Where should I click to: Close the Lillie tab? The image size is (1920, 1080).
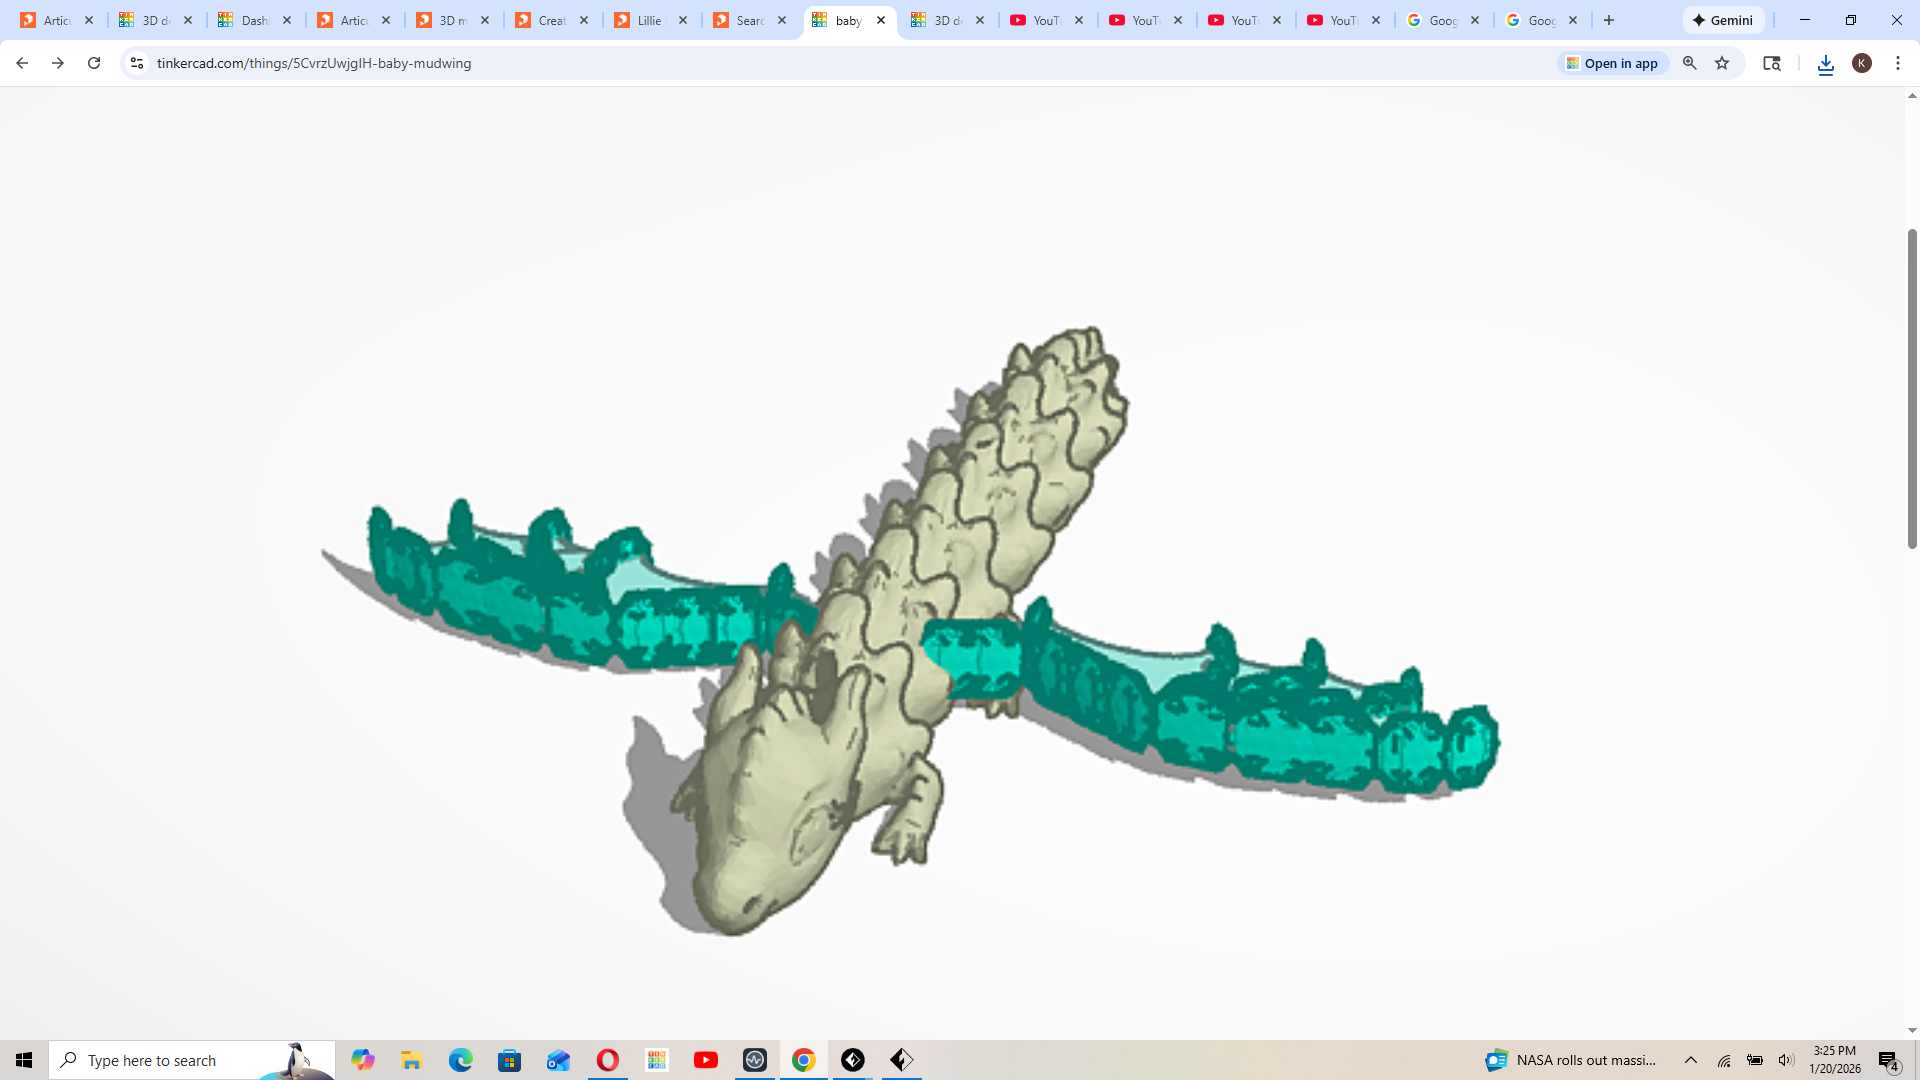[x=683, y=20]
